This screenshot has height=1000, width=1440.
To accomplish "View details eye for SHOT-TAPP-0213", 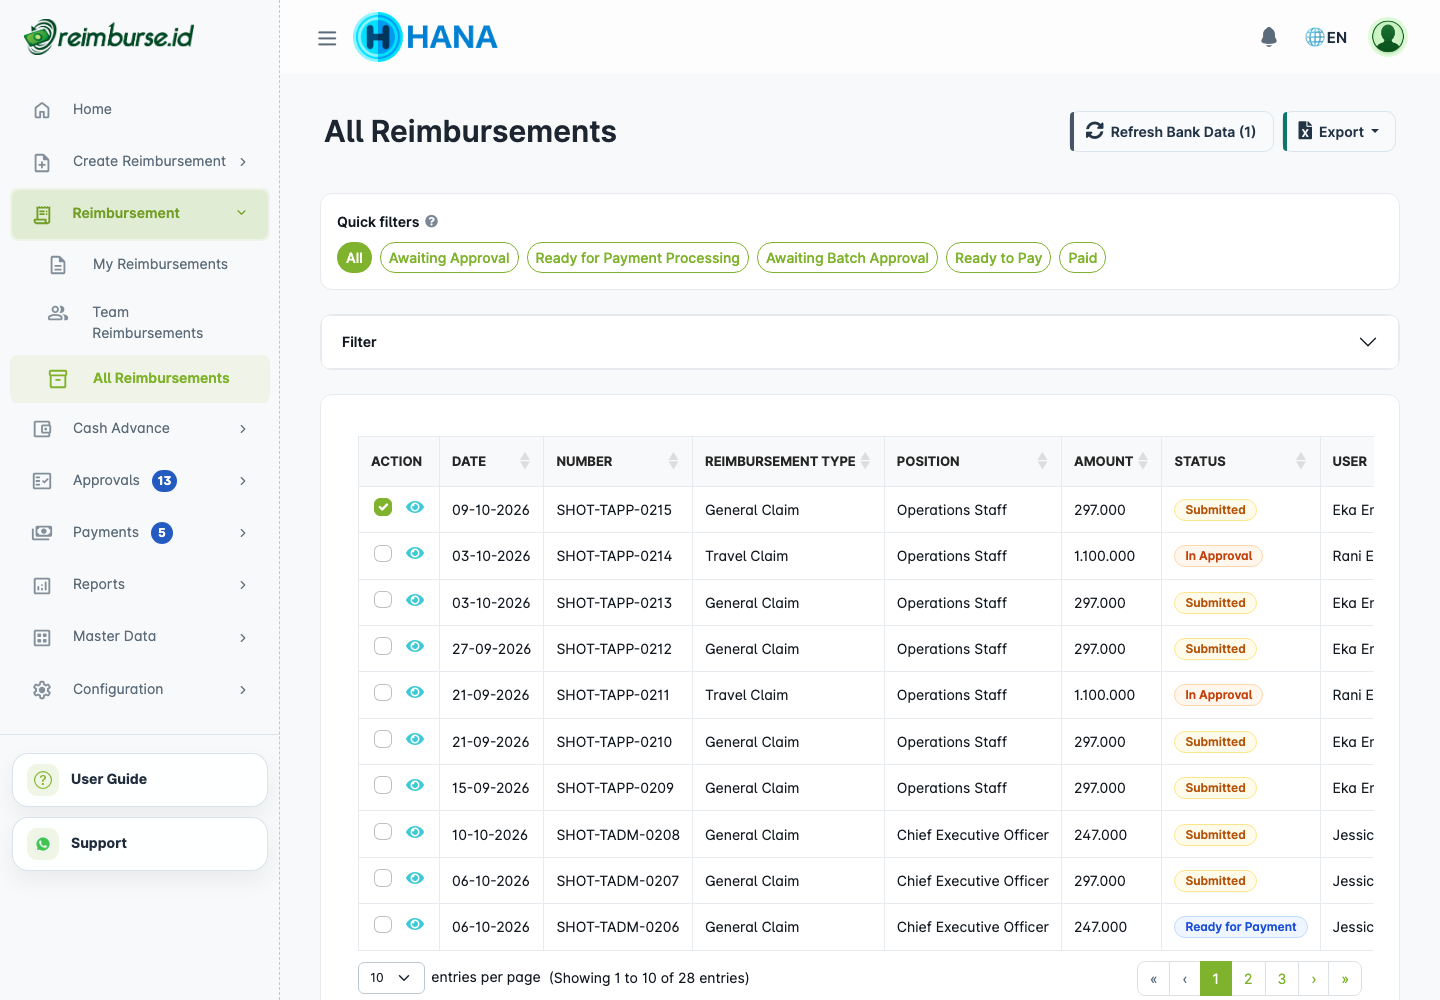I will point(415,600).
